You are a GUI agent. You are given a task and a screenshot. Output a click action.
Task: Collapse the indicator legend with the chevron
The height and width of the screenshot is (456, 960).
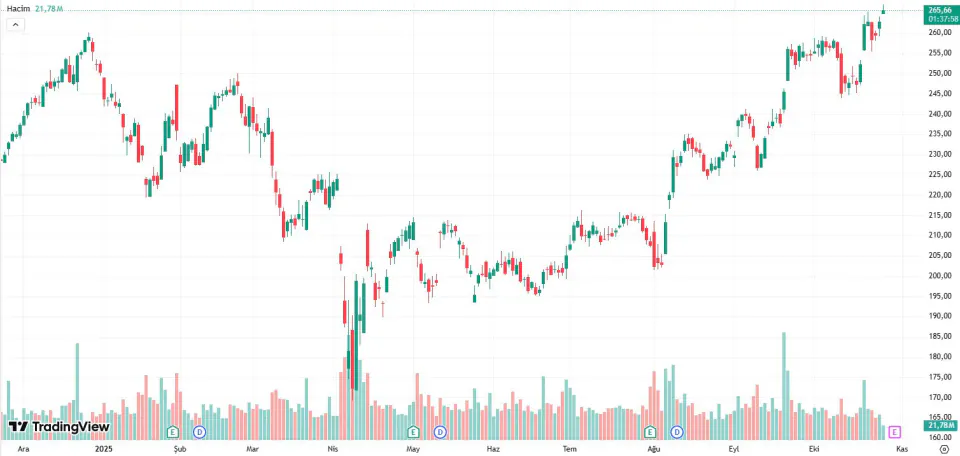point(15,24)
